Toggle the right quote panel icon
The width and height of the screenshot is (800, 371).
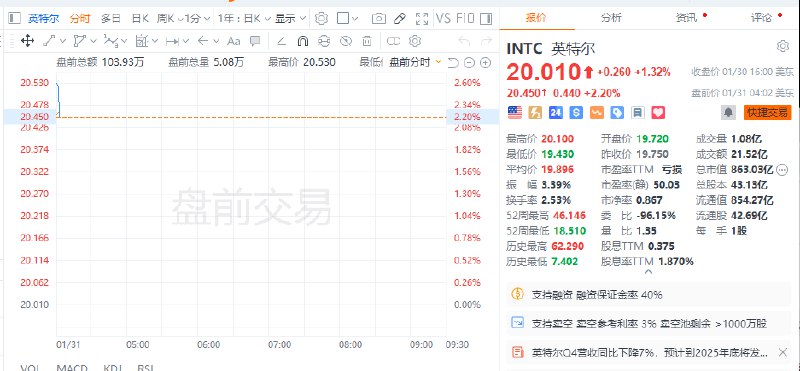pos(486,19)
